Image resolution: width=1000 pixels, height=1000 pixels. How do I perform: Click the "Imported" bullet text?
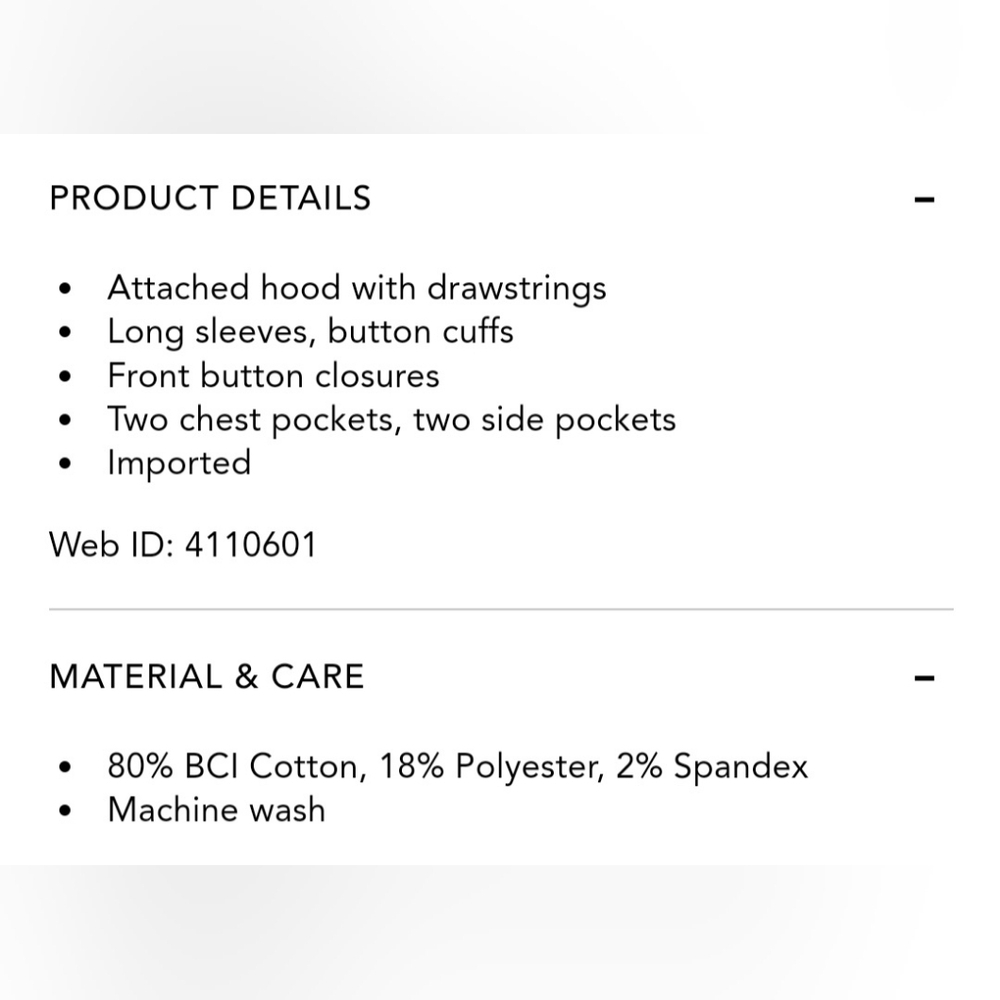tap(179, 463)
